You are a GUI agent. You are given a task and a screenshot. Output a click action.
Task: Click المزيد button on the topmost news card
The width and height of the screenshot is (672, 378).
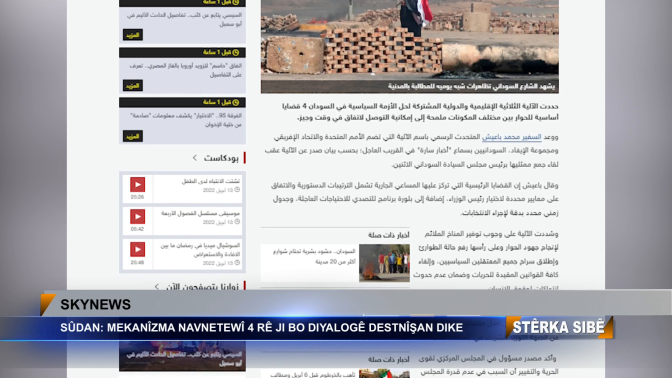[x=133, y=35]
